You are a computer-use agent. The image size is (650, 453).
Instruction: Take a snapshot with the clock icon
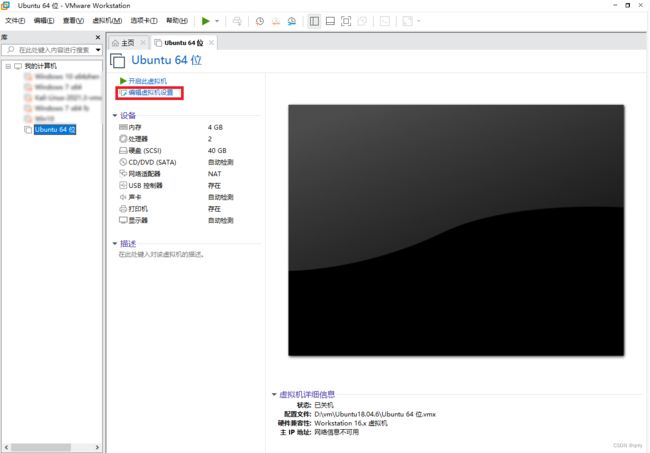pos(260,21)
